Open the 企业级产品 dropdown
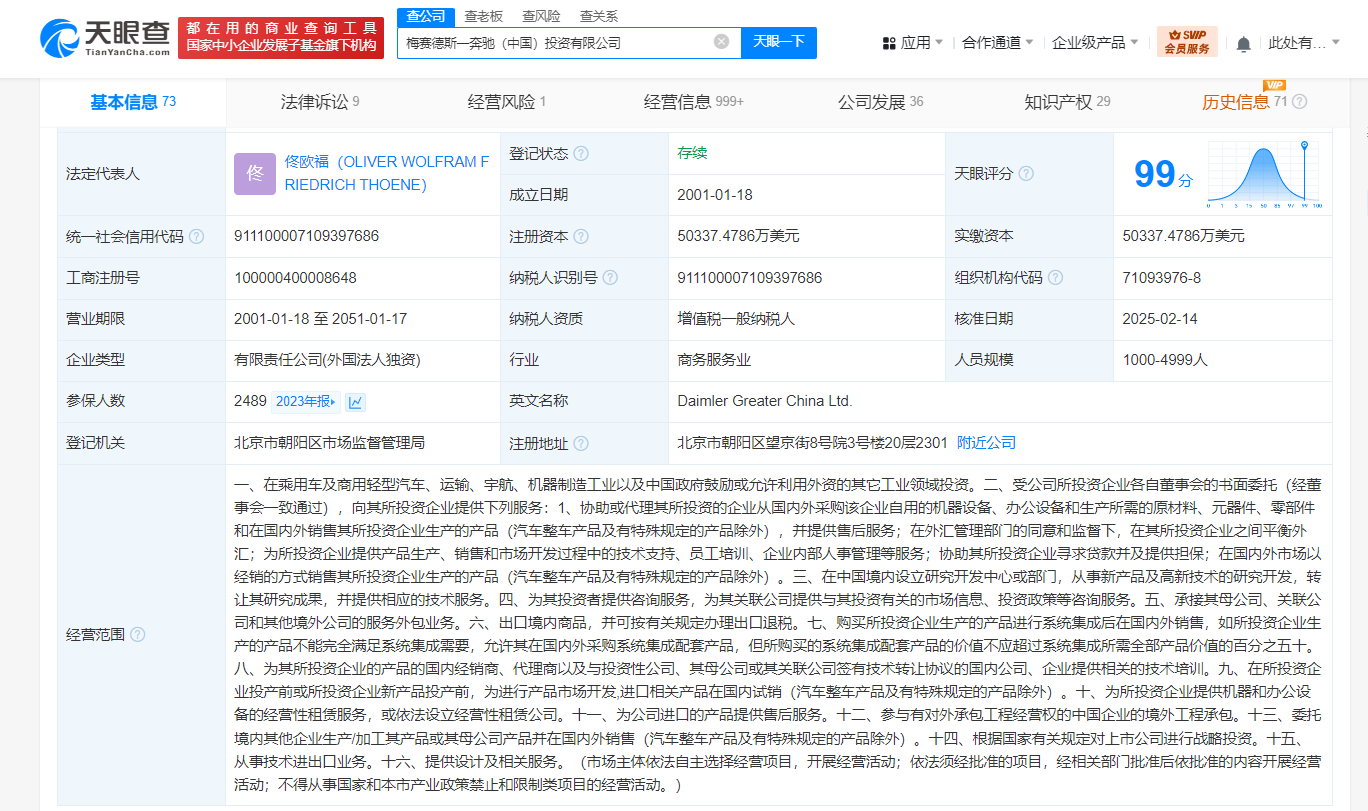 (1094, 43)
